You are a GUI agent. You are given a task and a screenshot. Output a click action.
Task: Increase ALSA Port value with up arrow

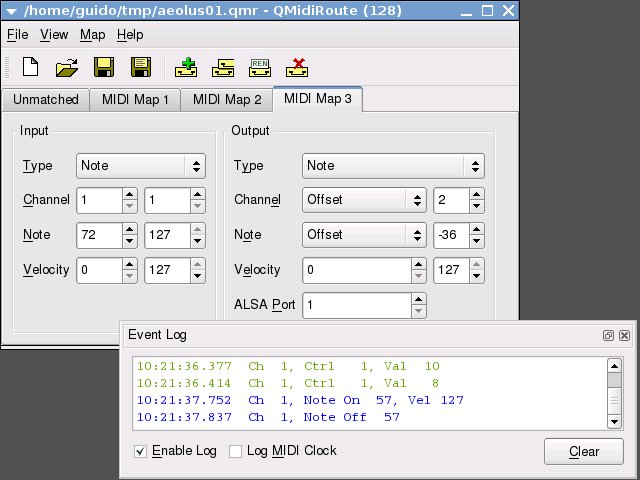418,300
